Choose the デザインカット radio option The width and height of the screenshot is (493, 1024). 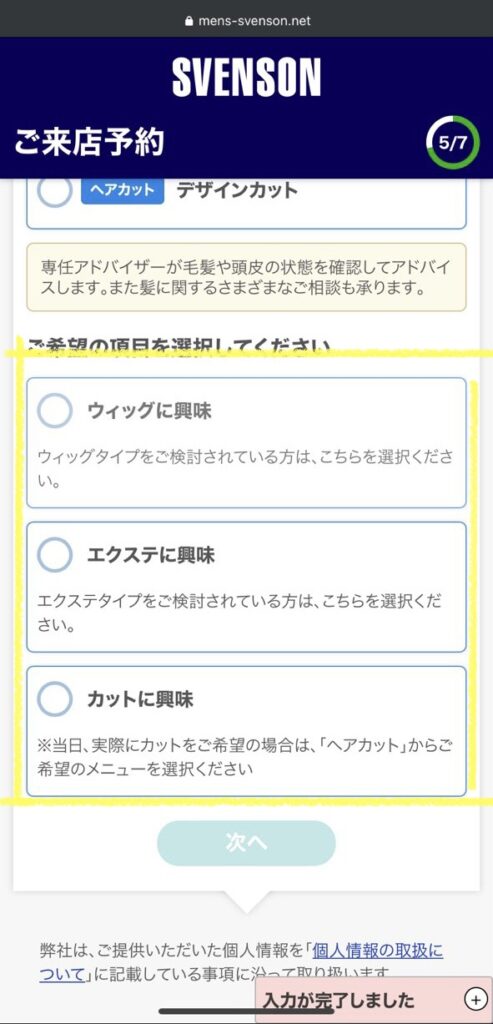(54, 191)
